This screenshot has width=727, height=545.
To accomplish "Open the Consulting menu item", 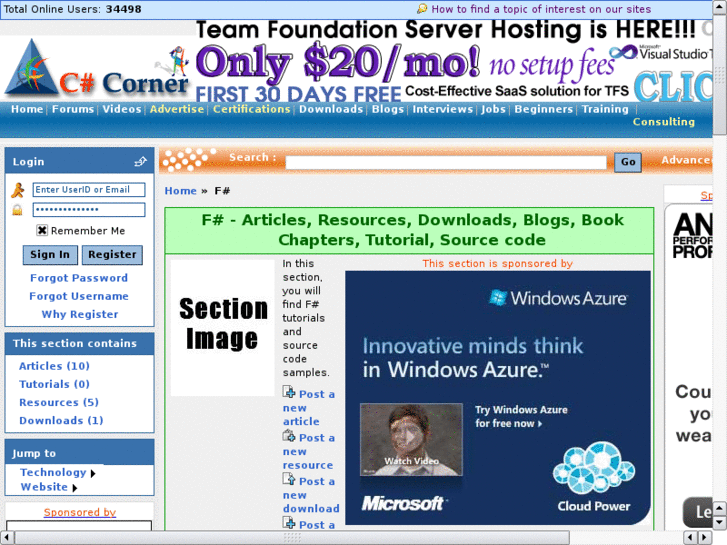I will 664,122.
